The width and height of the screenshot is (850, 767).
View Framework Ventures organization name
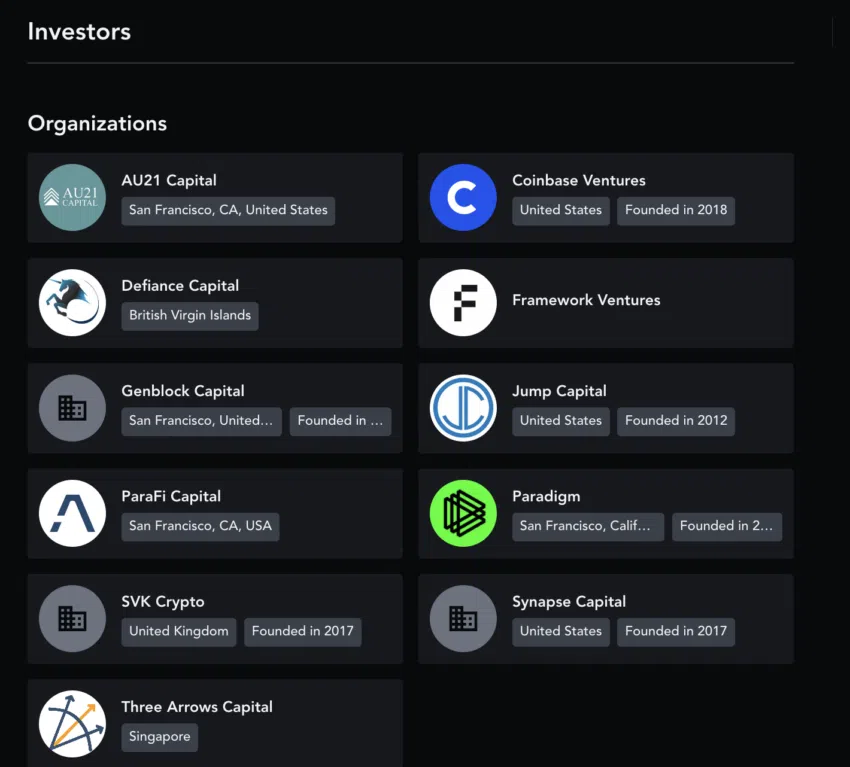pyautogui.click(x=586, y=300)
